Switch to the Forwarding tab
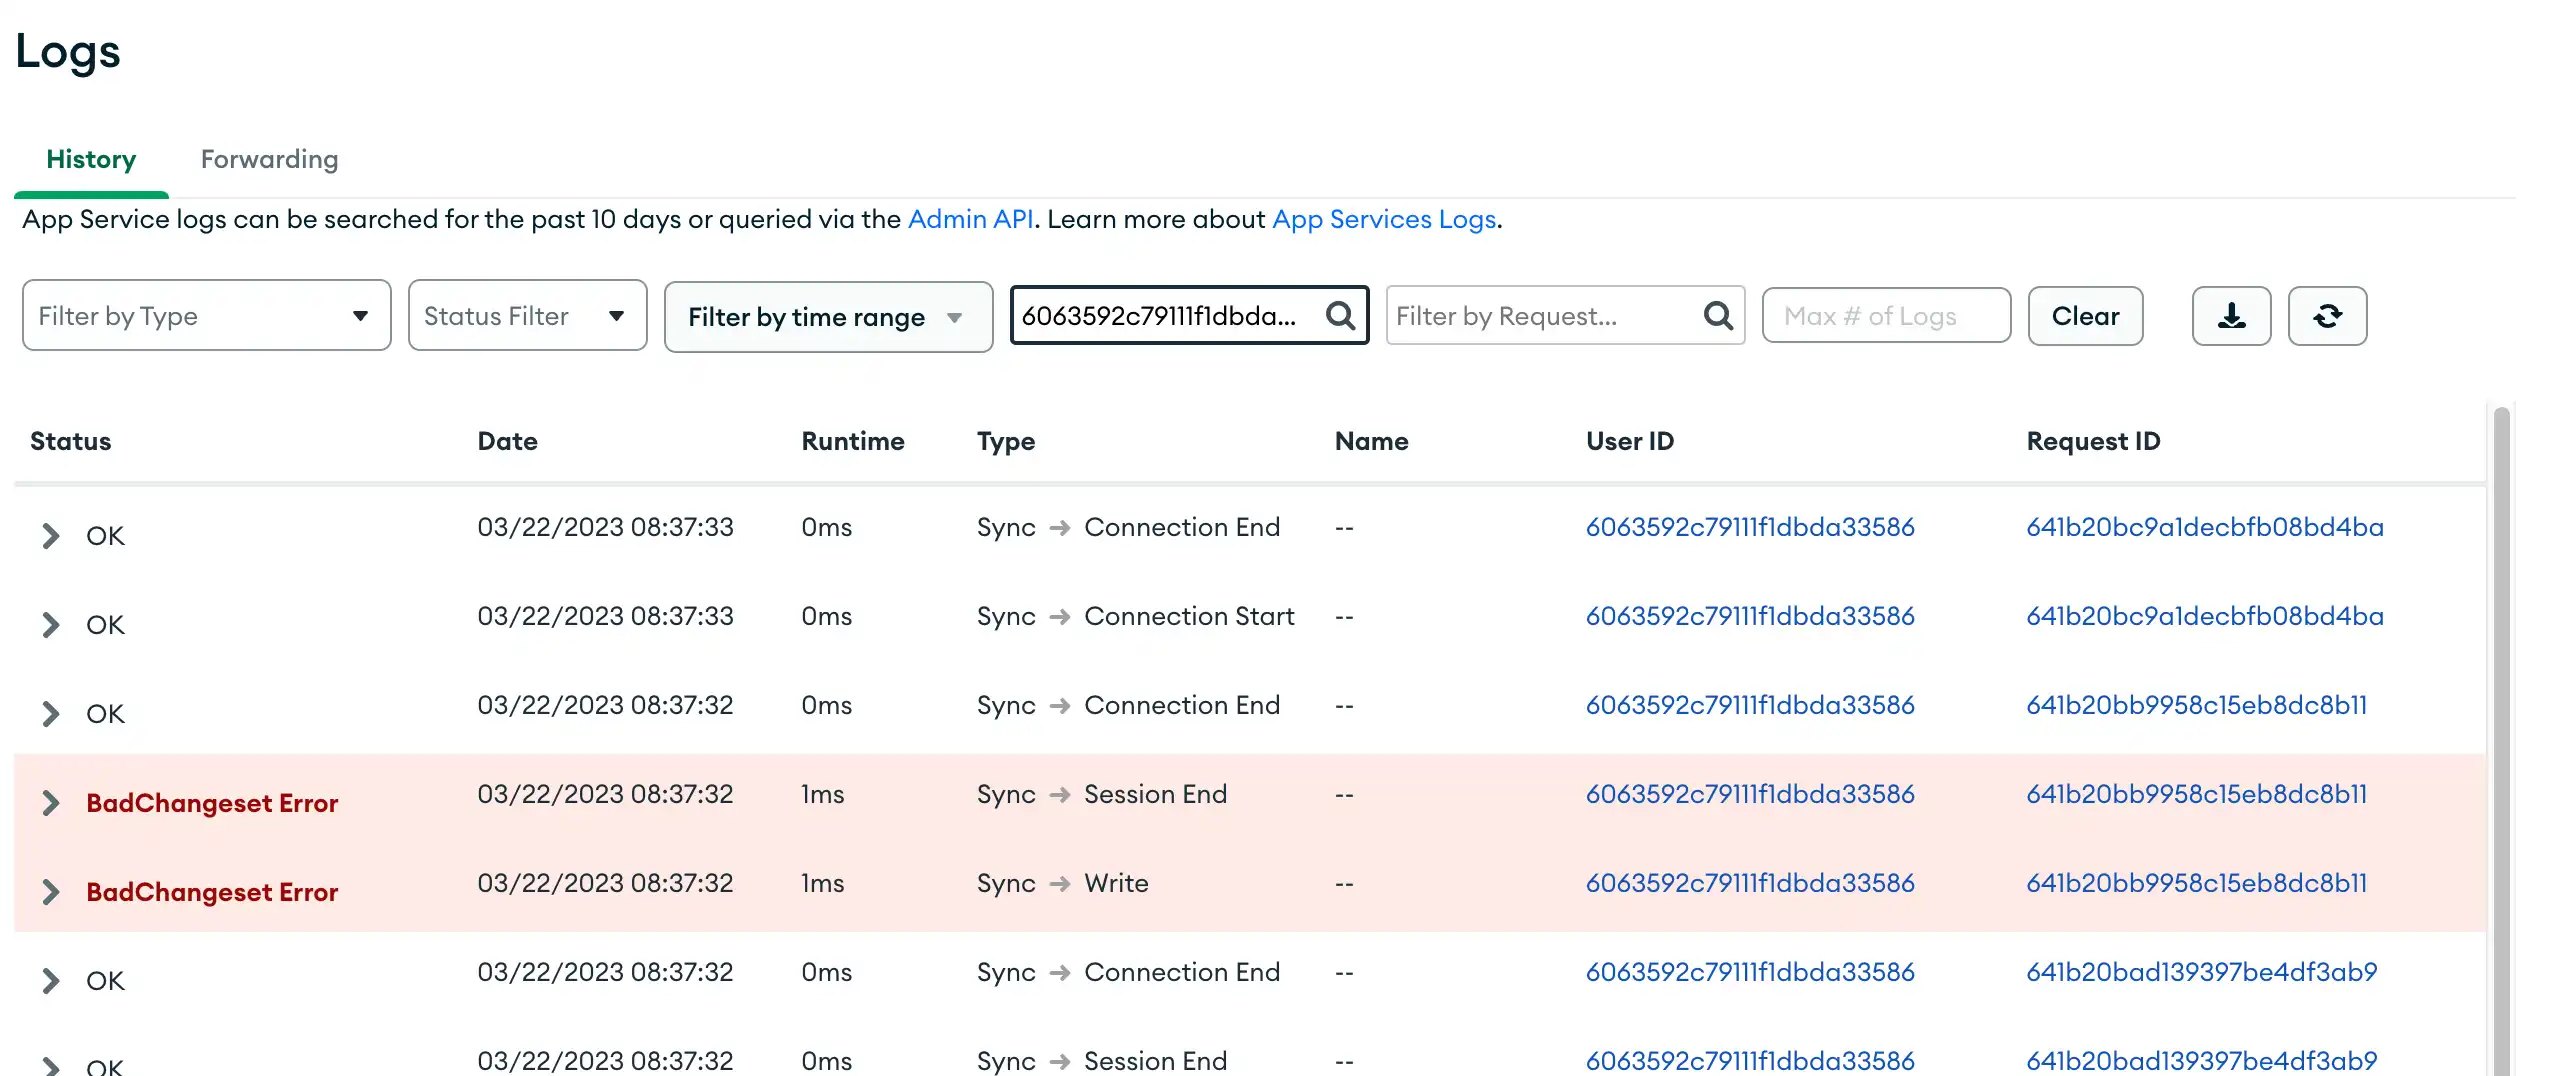This screenshot has width=2550, height=1076. point(268,159)
